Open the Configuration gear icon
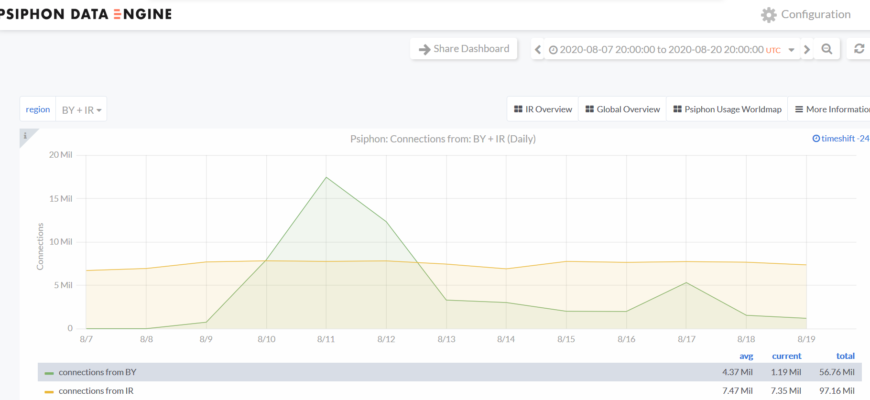 (768, 15)
